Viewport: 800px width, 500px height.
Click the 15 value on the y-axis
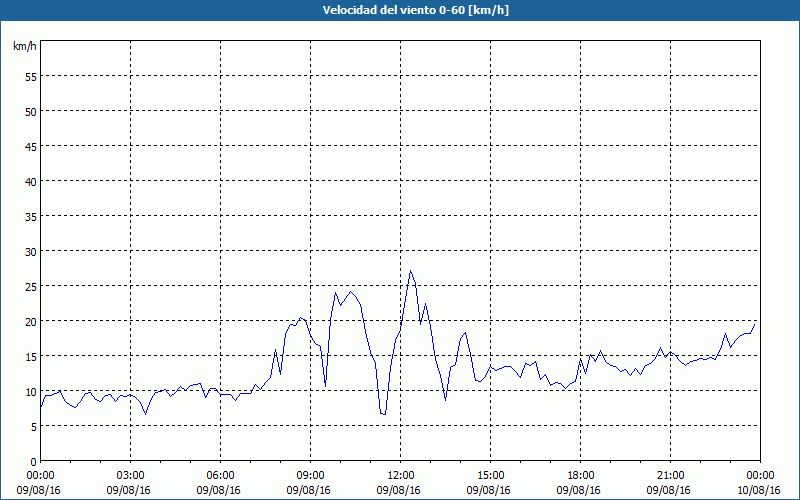point(31,357)
